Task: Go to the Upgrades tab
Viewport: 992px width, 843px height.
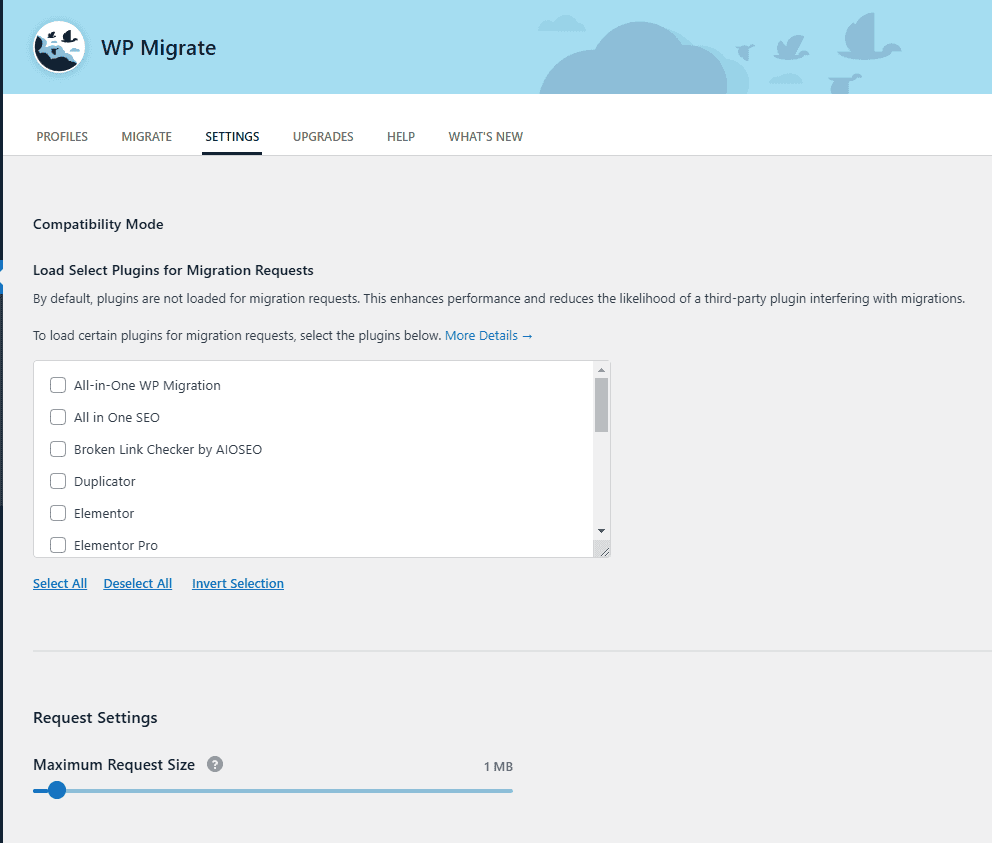Action: pos(323,137)
